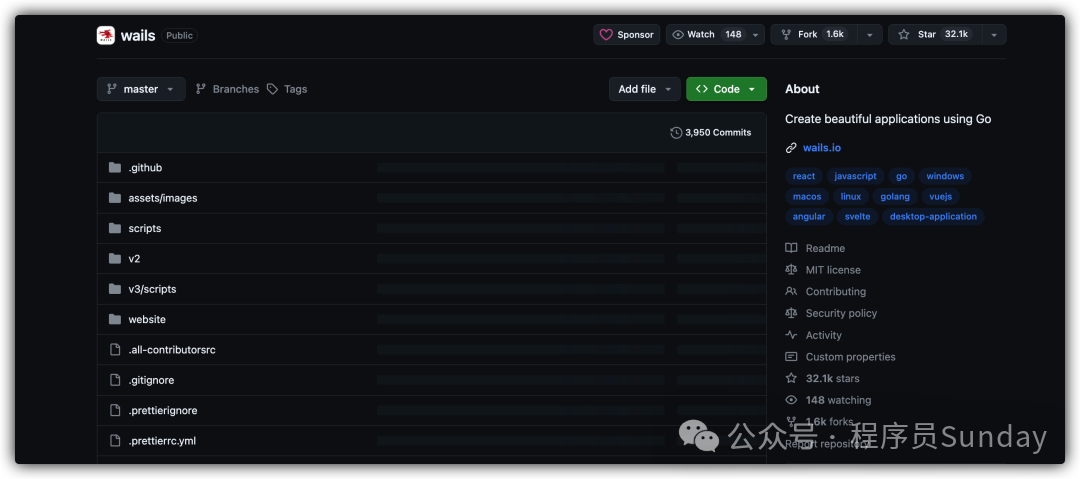
Task: Open the .github folder
Action: [145, 168]
